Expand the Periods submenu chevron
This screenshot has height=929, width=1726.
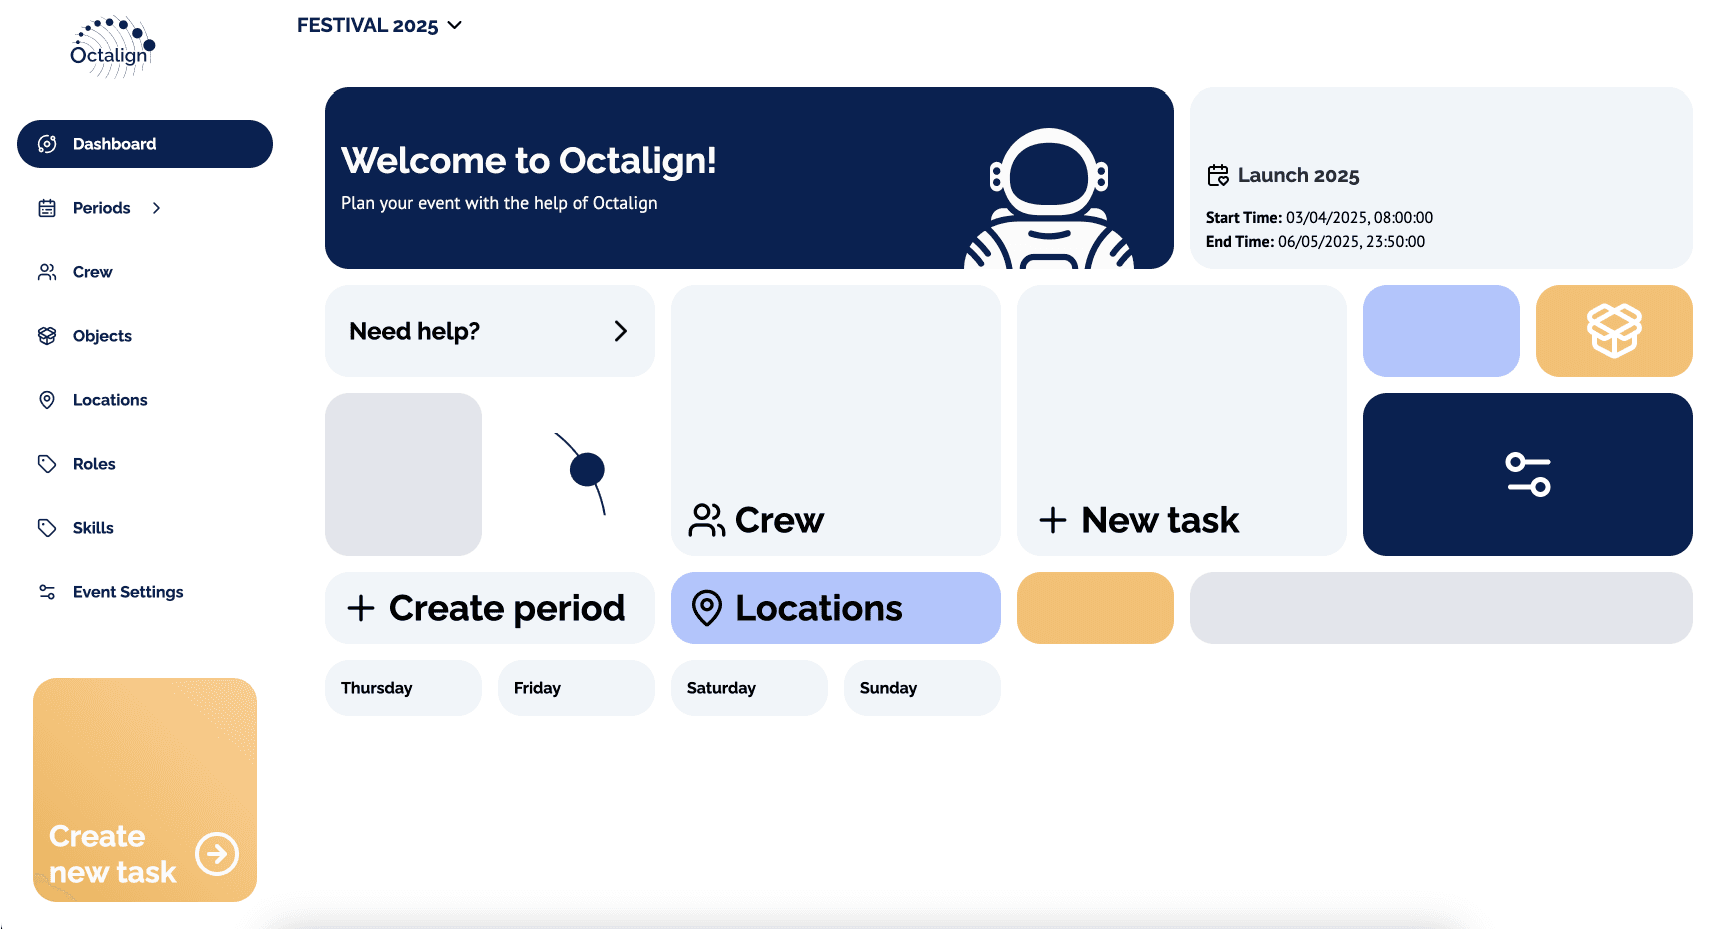tap(156, 208)
